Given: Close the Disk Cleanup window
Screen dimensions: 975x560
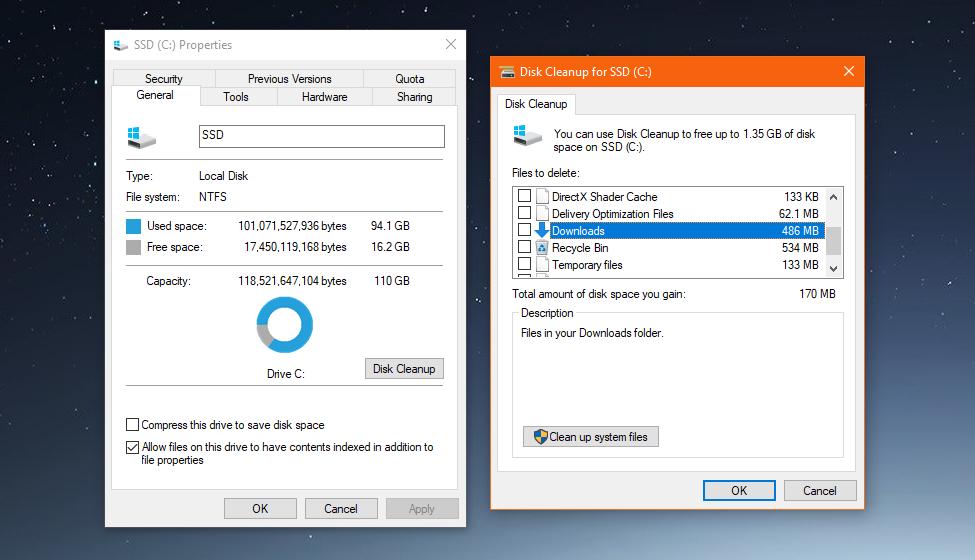Looking at the screenshot, I should (x=849, y=71).
